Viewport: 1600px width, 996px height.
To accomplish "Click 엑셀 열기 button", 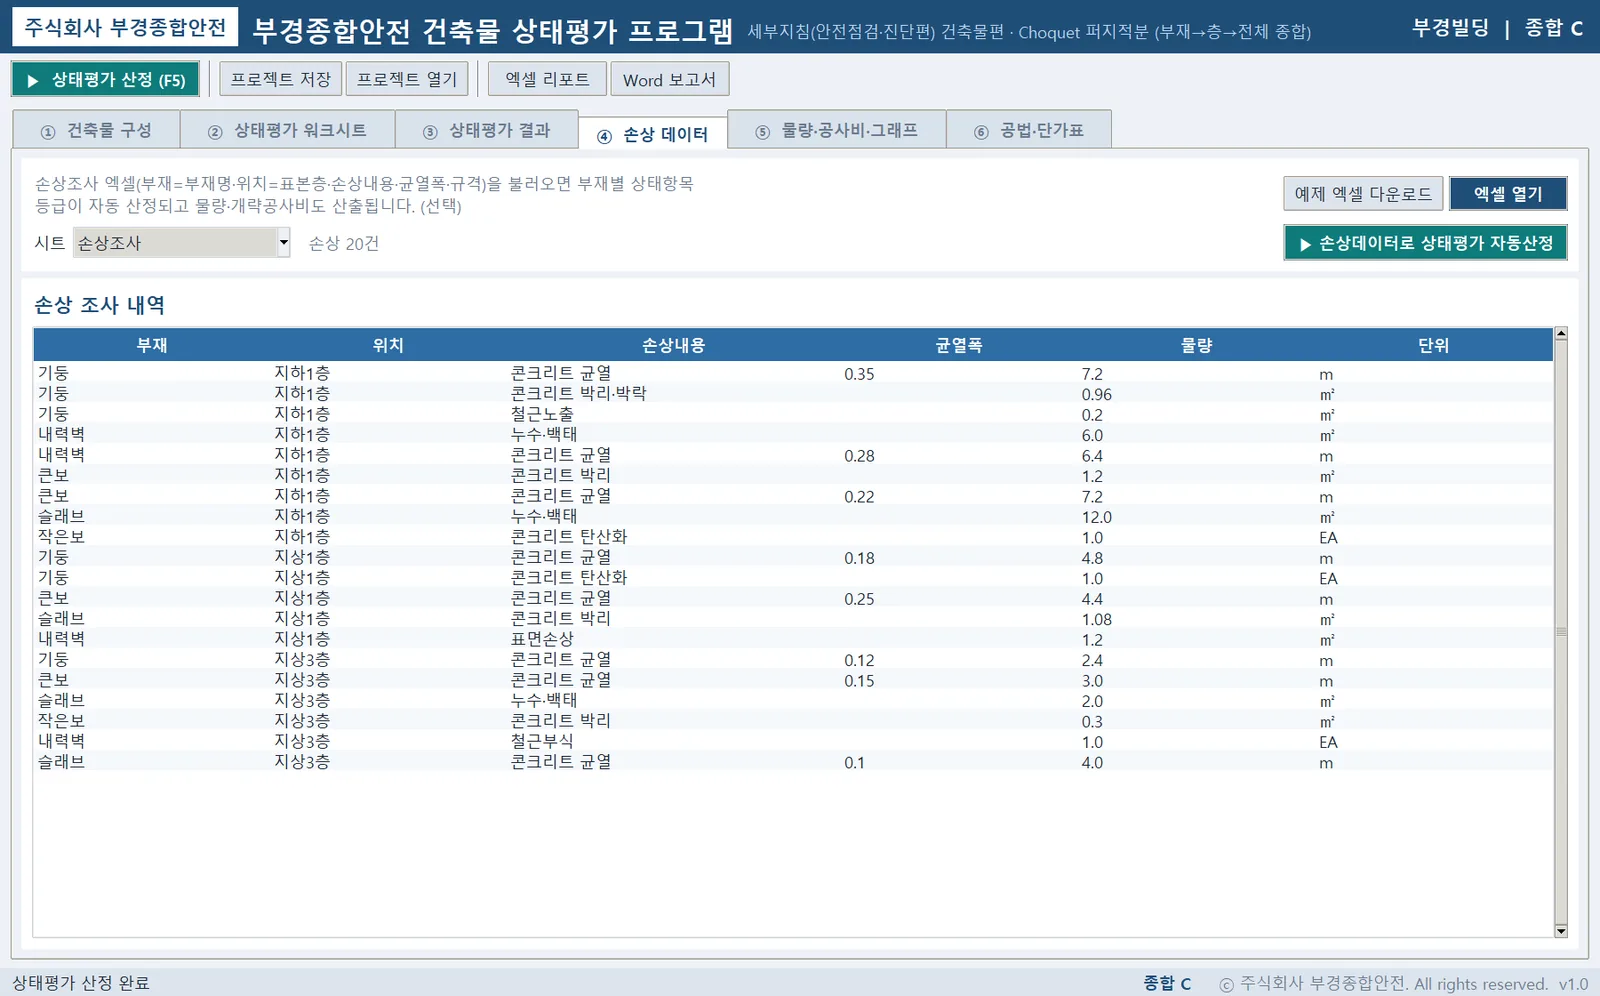I will 1508,194.
